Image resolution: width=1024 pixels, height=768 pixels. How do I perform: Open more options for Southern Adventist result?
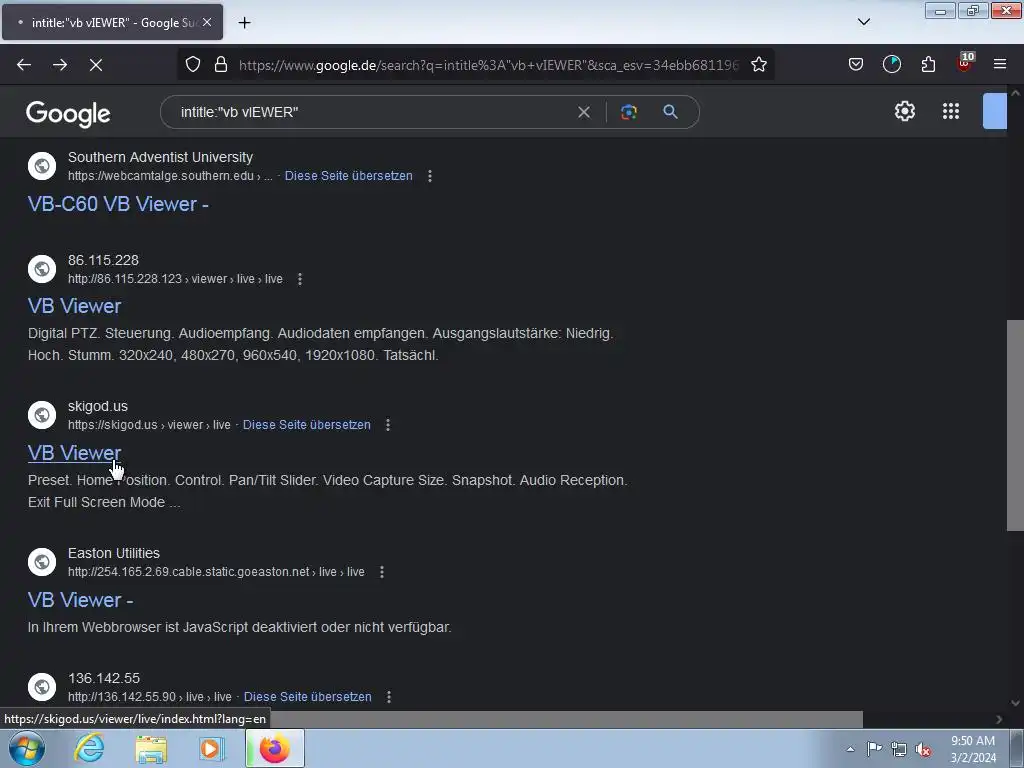click(x=430, y=176)
